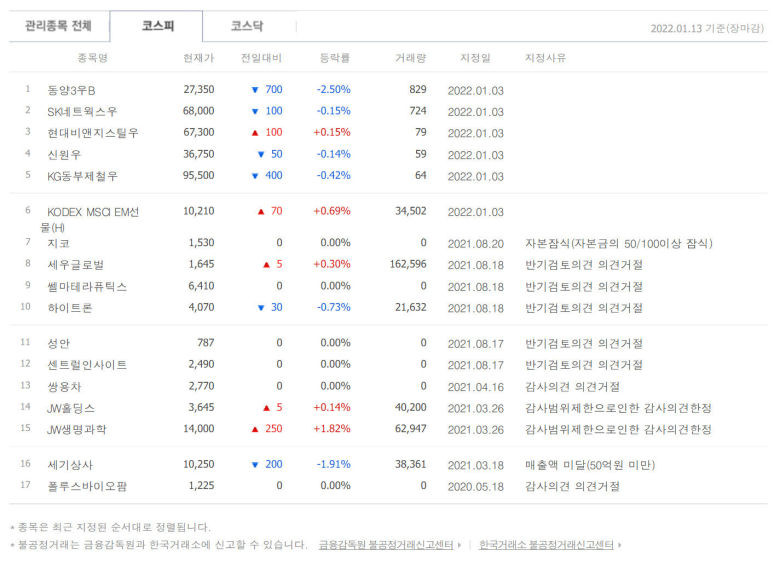This screenshot has height=570, width=780.
Task: Open stock 하이트론
Action: [70, 308]
